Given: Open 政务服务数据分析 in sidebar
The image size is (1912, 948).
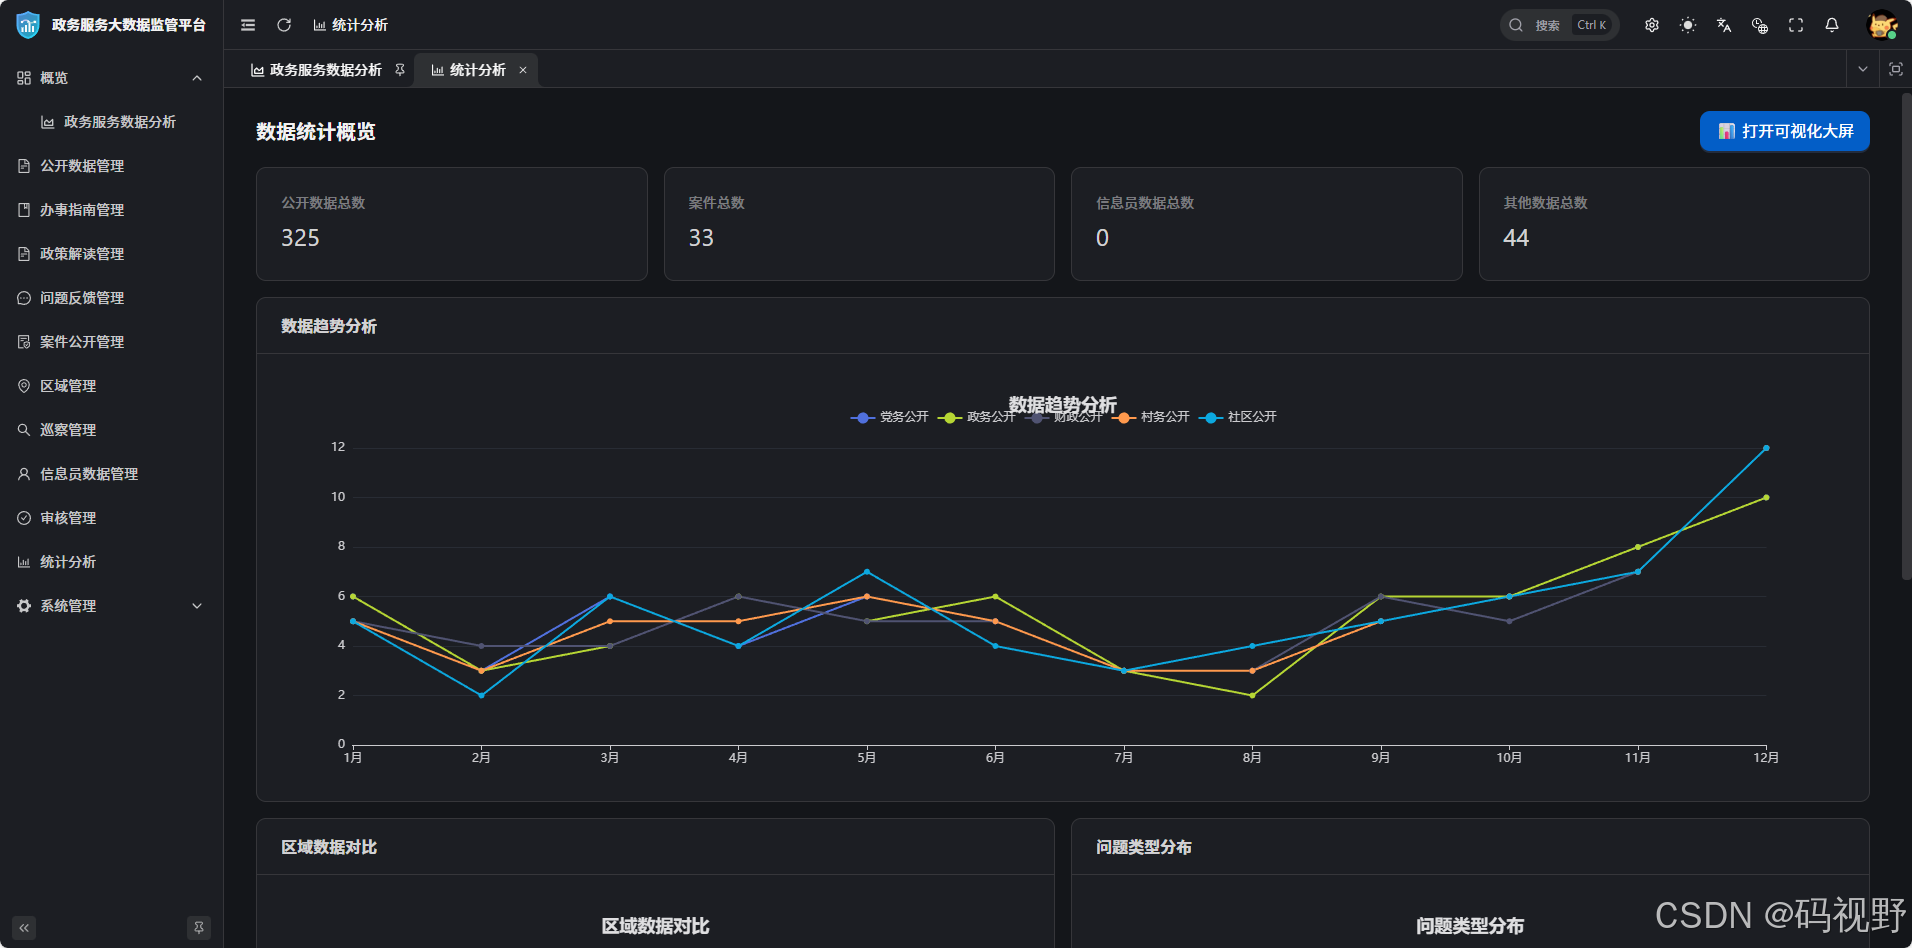Looking at the screenshot, I should point(111,122).
